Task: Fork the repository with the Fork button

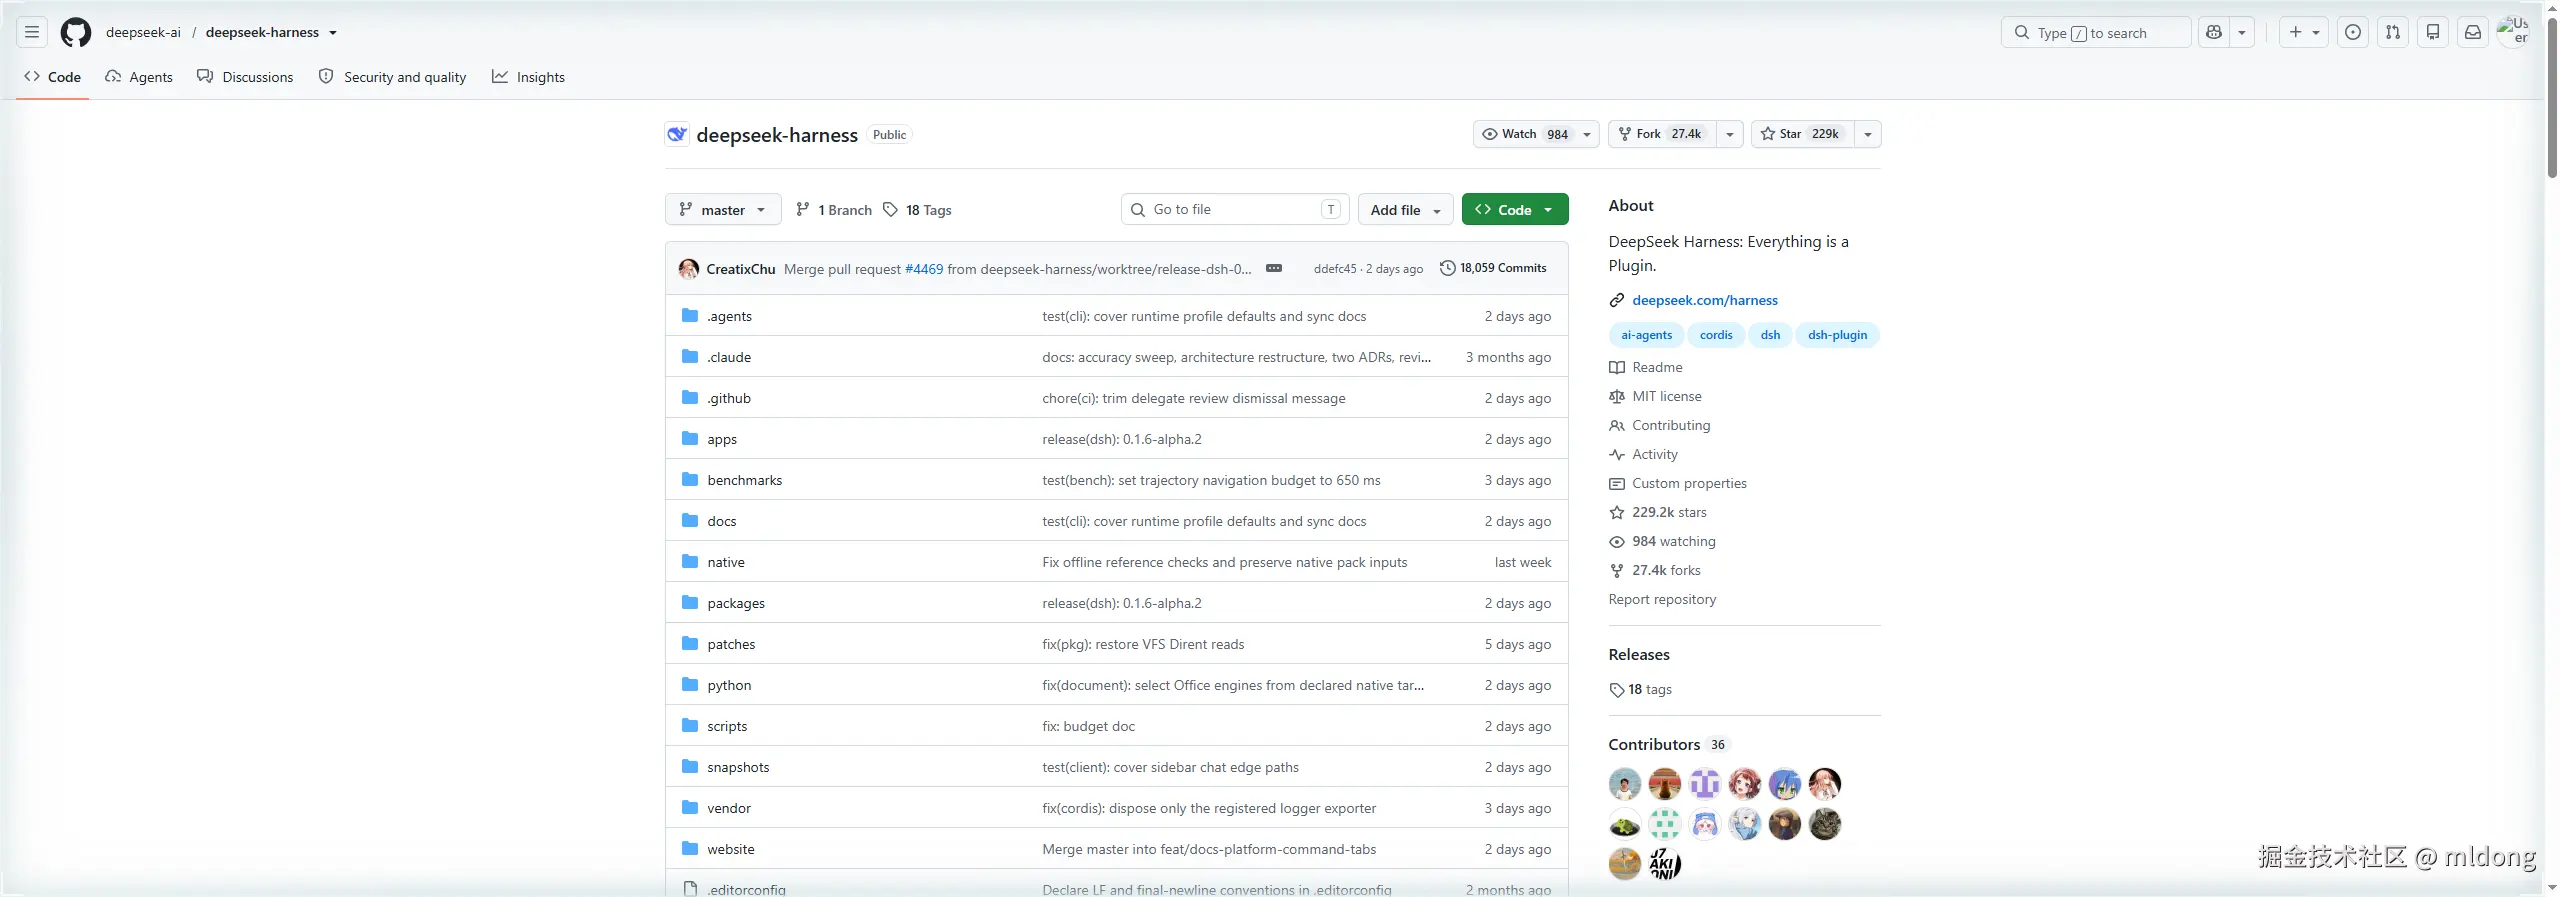Action: pyautogui.click(x=1662, y=134)
